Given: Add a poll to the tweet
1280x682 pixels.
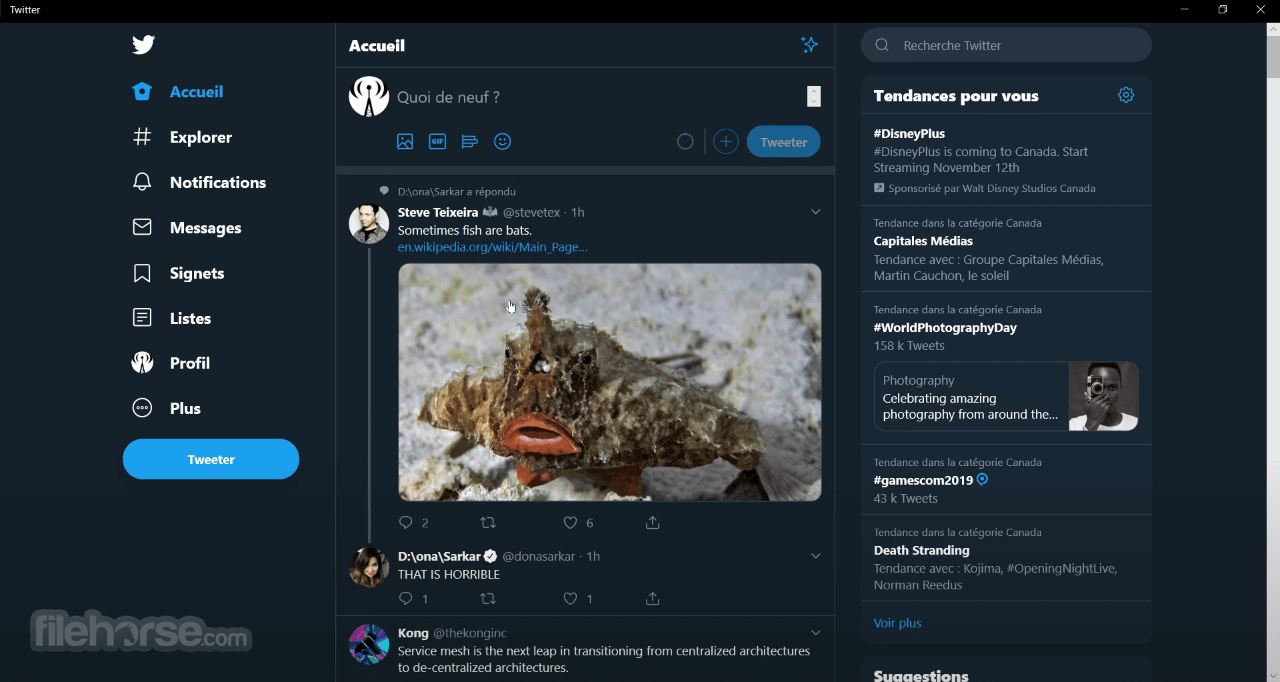Looking at the screenshot, I should pos(470,142).
